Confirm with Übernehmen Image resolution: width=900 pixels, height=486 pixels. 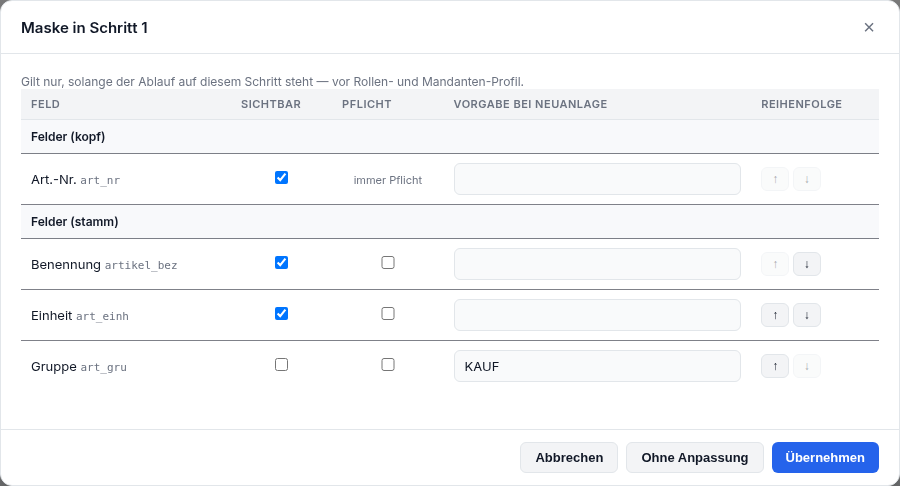pos(825,457)
